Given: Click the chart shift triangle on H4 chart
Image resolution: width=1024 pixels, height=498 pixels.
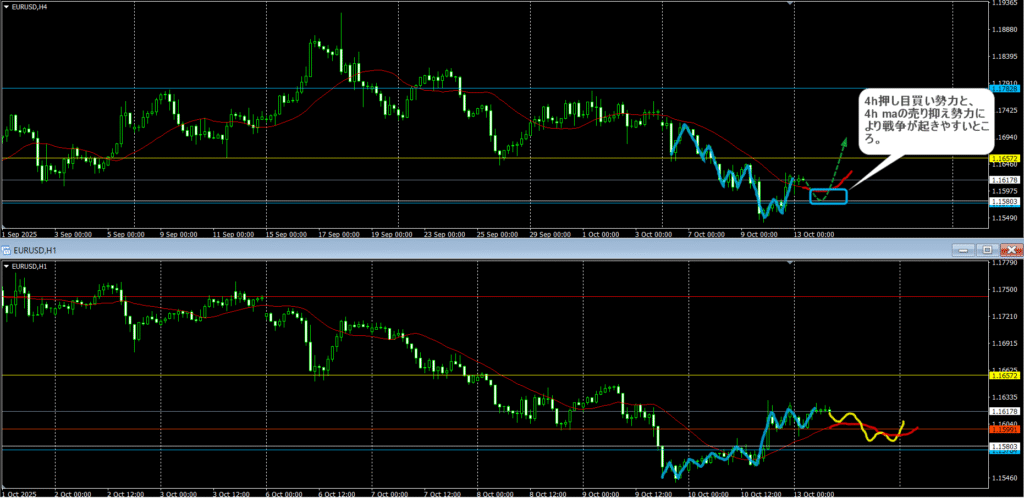Looking at the screenshot, I should point(792,4).
